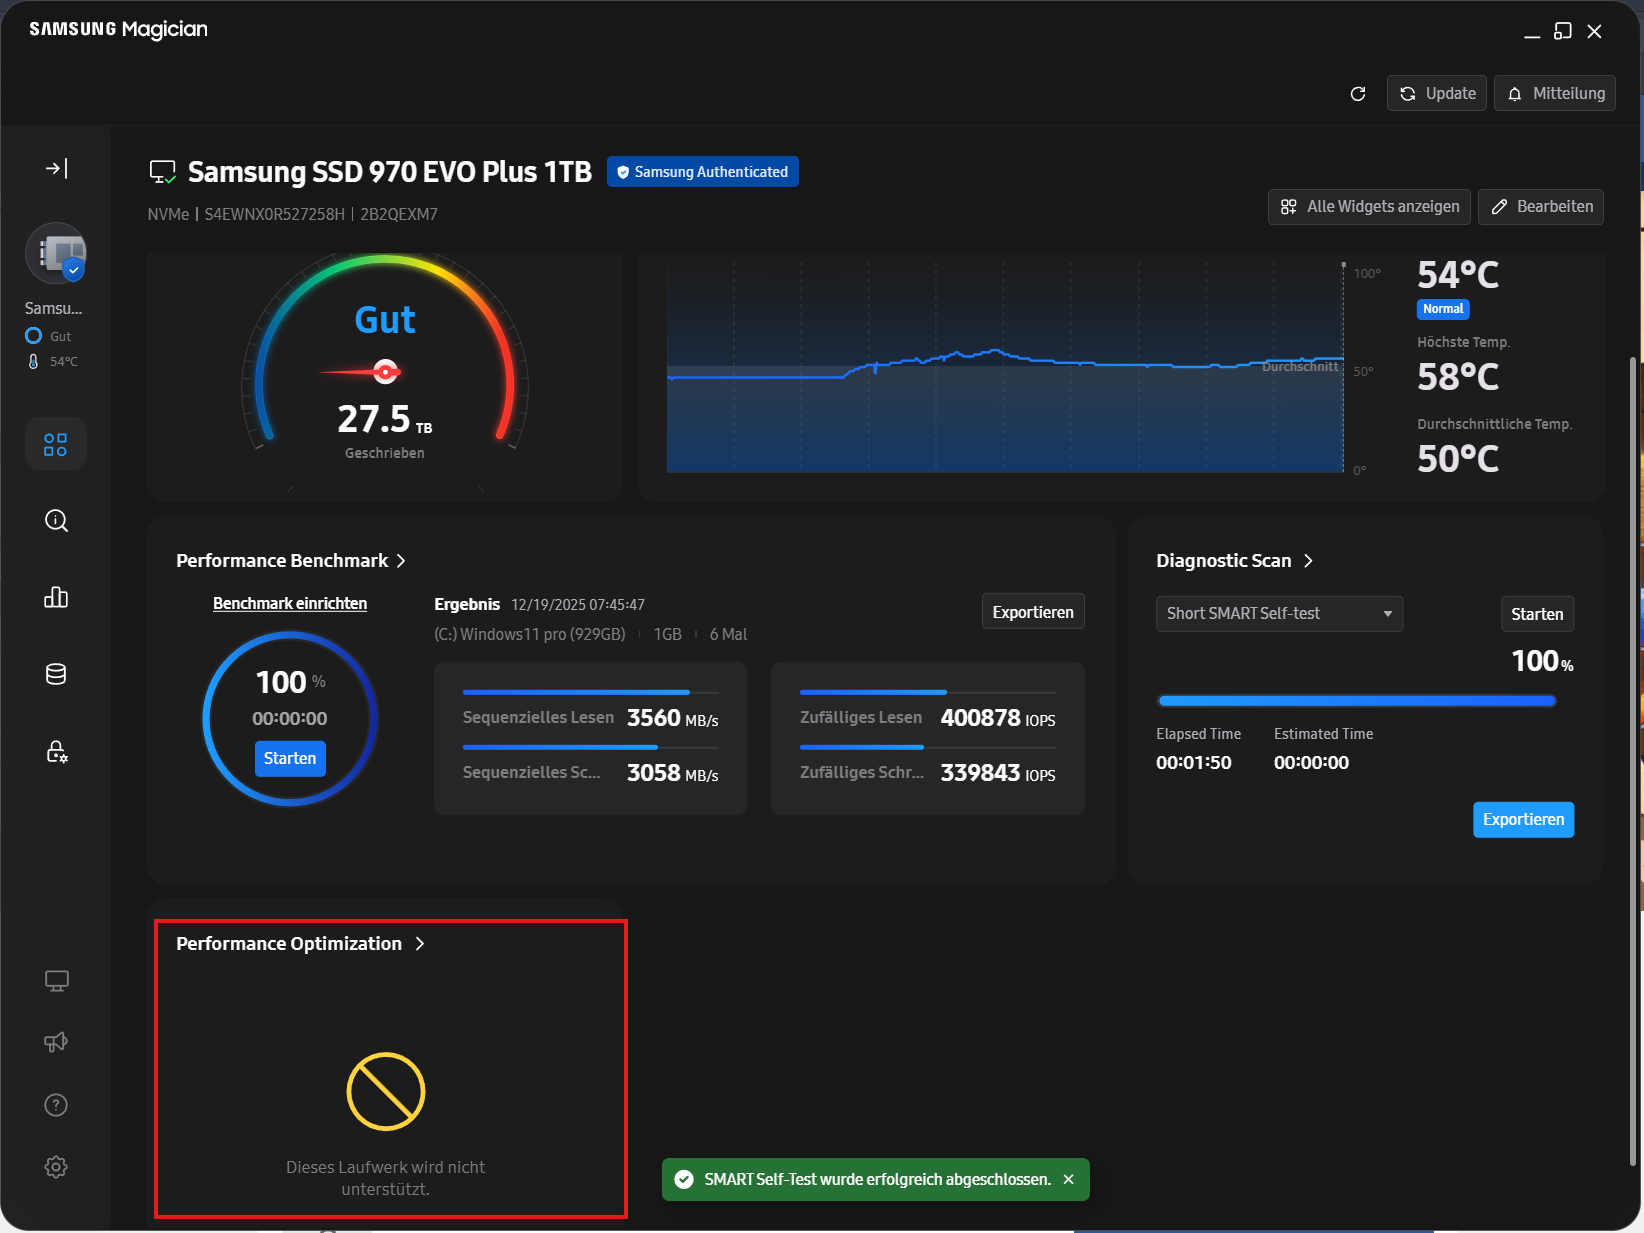This screenshot has height=1233, width=1644.
Task: Open the dashboard widgets view icon
Action: [56, 444]
